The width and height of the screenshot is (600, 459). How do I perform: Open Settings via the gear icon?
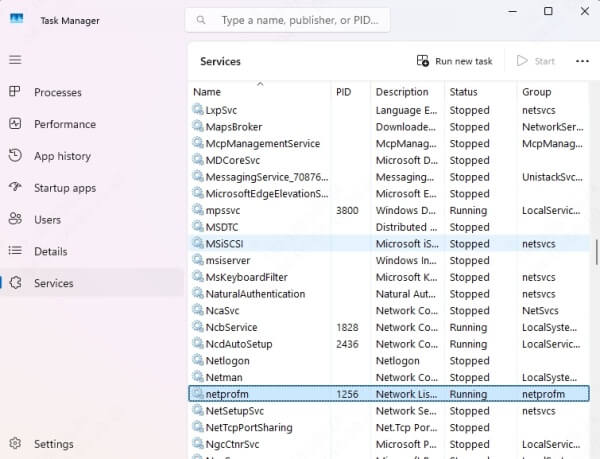coord(15,444)
